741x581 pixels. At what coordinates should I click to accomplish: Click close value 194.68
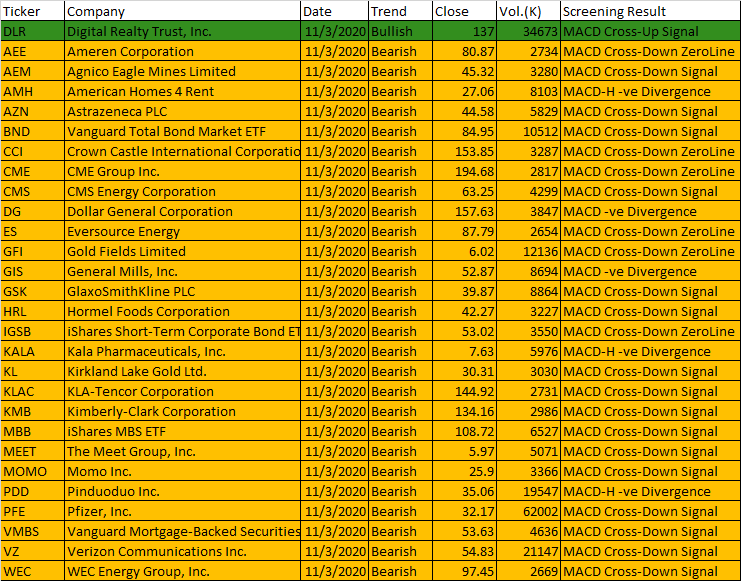(x=465, y=171)
